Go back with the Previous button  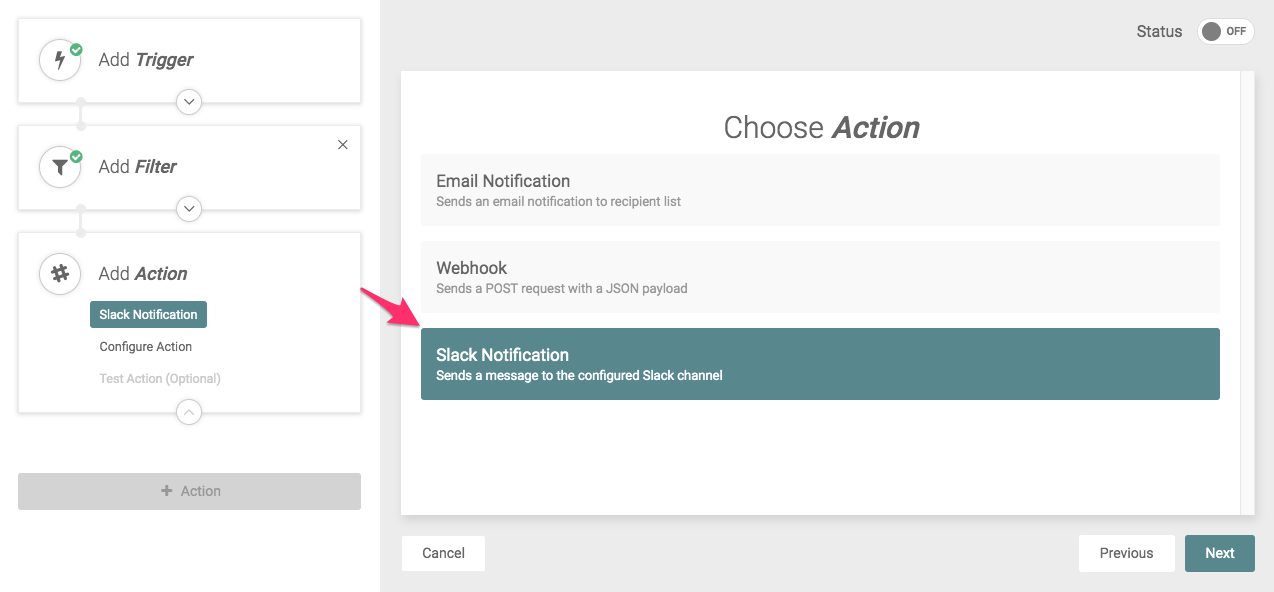1126,553
